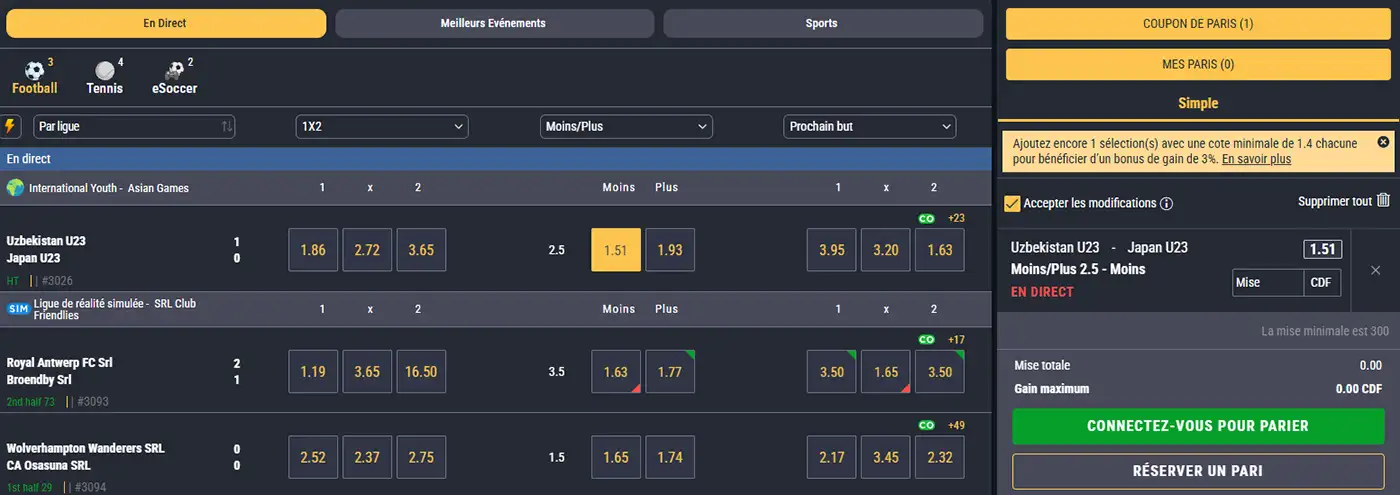1400x495 pixels.
Task: Open the 1X2 market dropdown
Action: pos(382,127)
